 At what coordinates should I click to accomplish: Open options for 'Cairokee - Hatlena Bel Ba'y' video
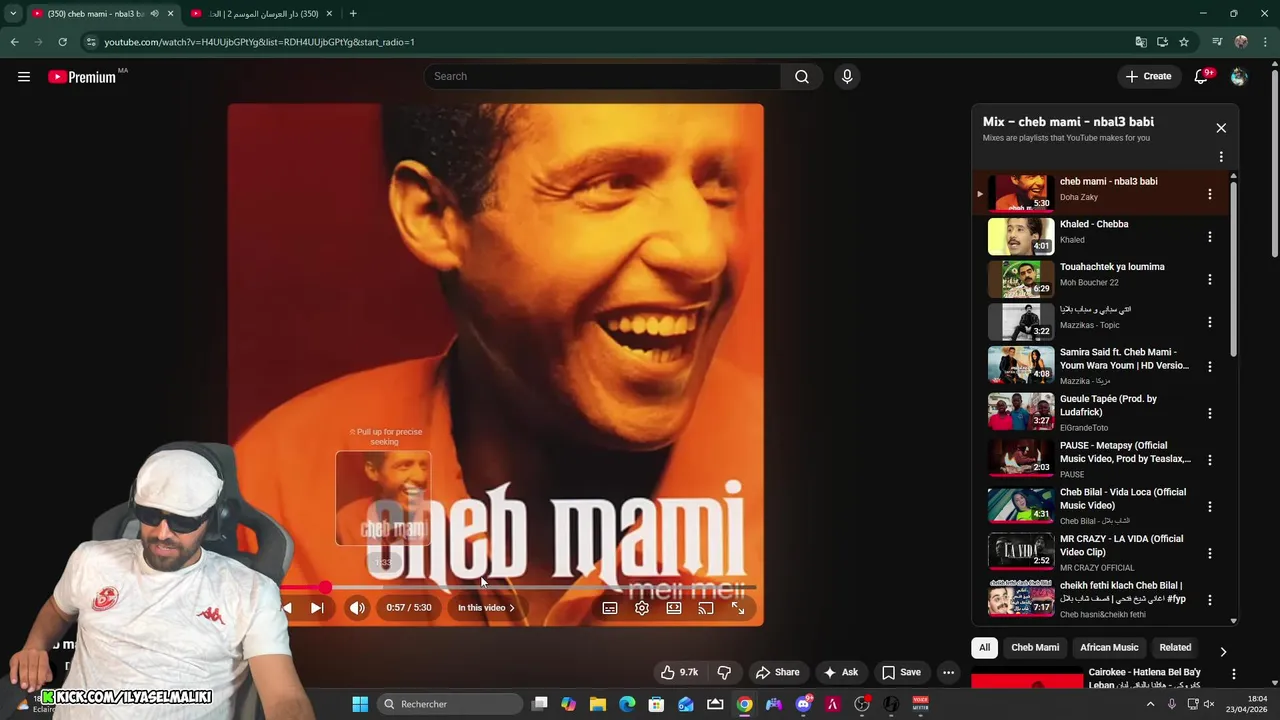point(1233,675)
